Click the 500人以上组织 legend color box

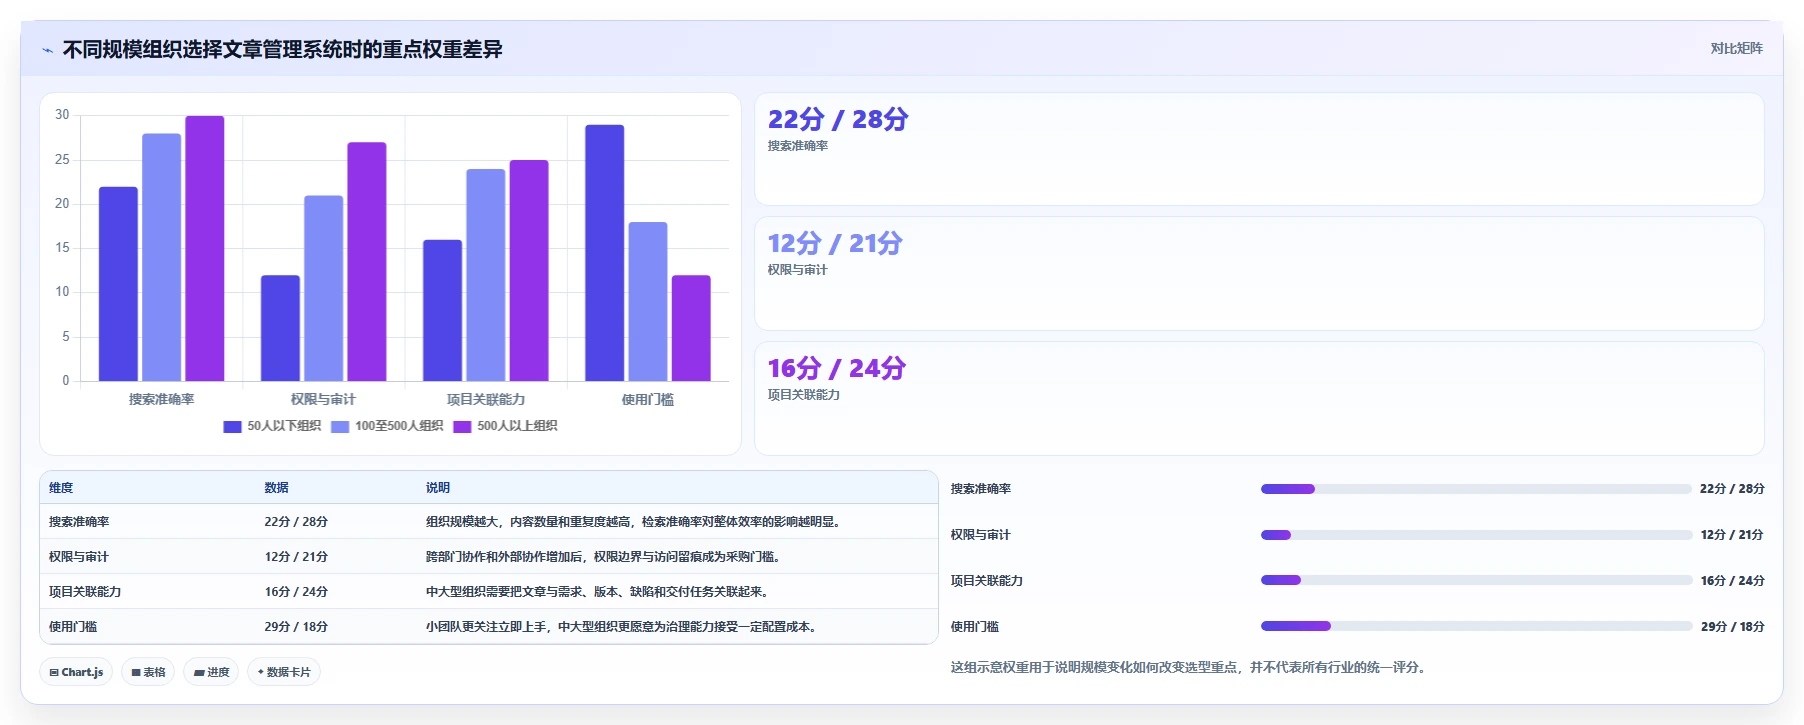point(462,427)
